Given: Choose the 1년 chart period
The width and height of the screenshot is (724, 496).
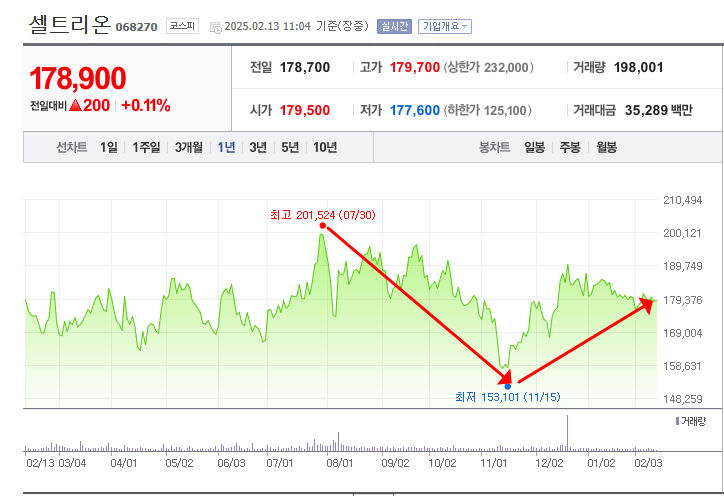Looking at the screenshot, I should click(226, 147).
